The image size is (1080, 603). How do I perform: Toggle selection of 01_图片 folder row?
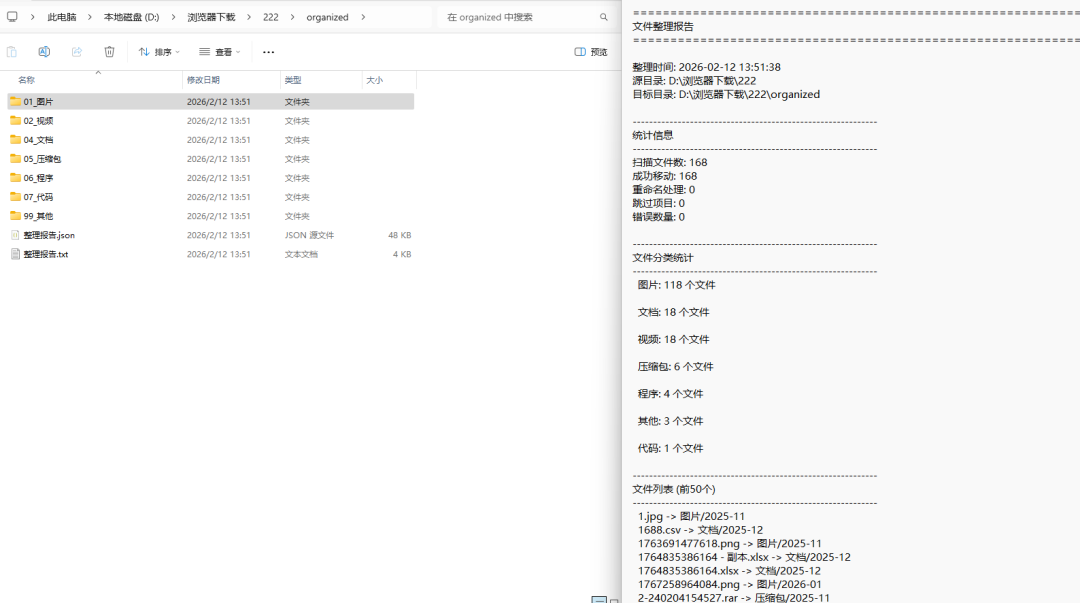coord(100,101)
